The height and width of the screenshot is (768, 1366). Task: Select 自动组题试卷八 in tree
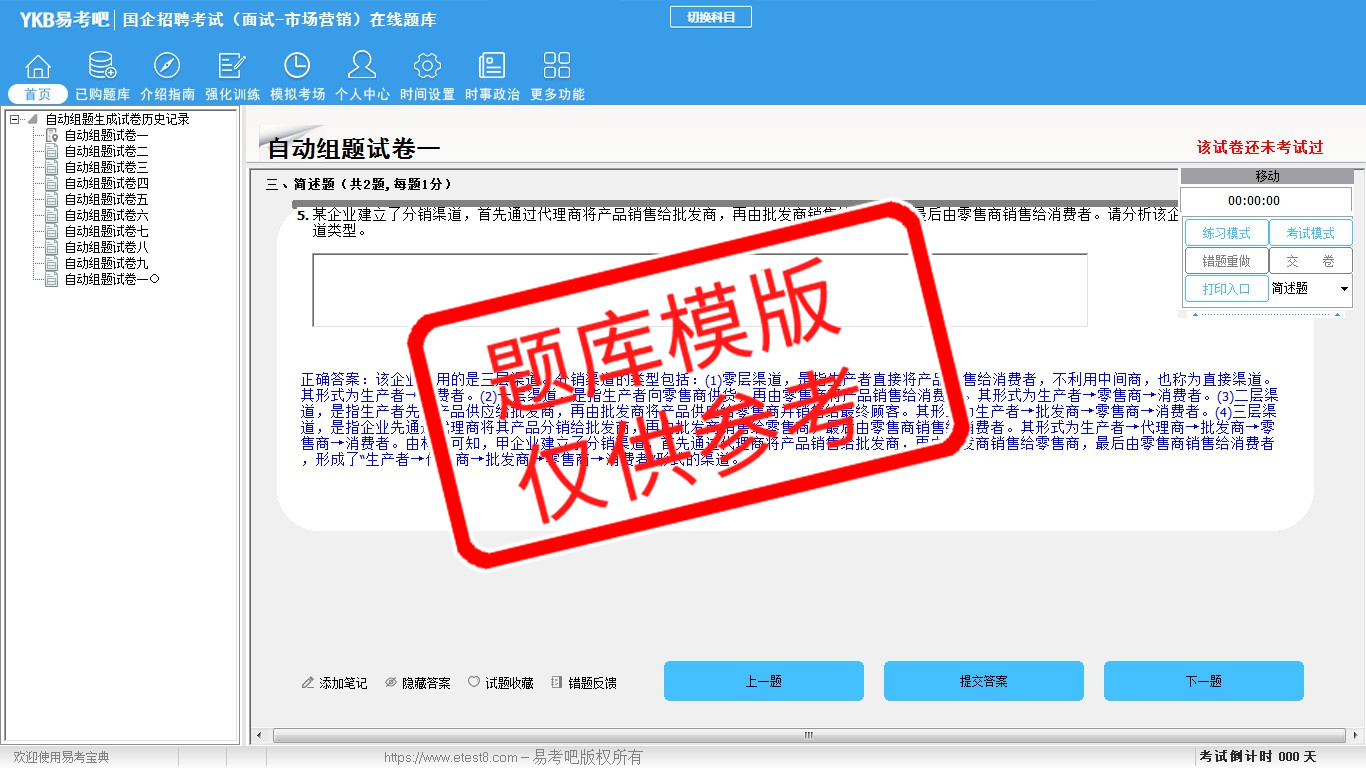pos(106,247)
